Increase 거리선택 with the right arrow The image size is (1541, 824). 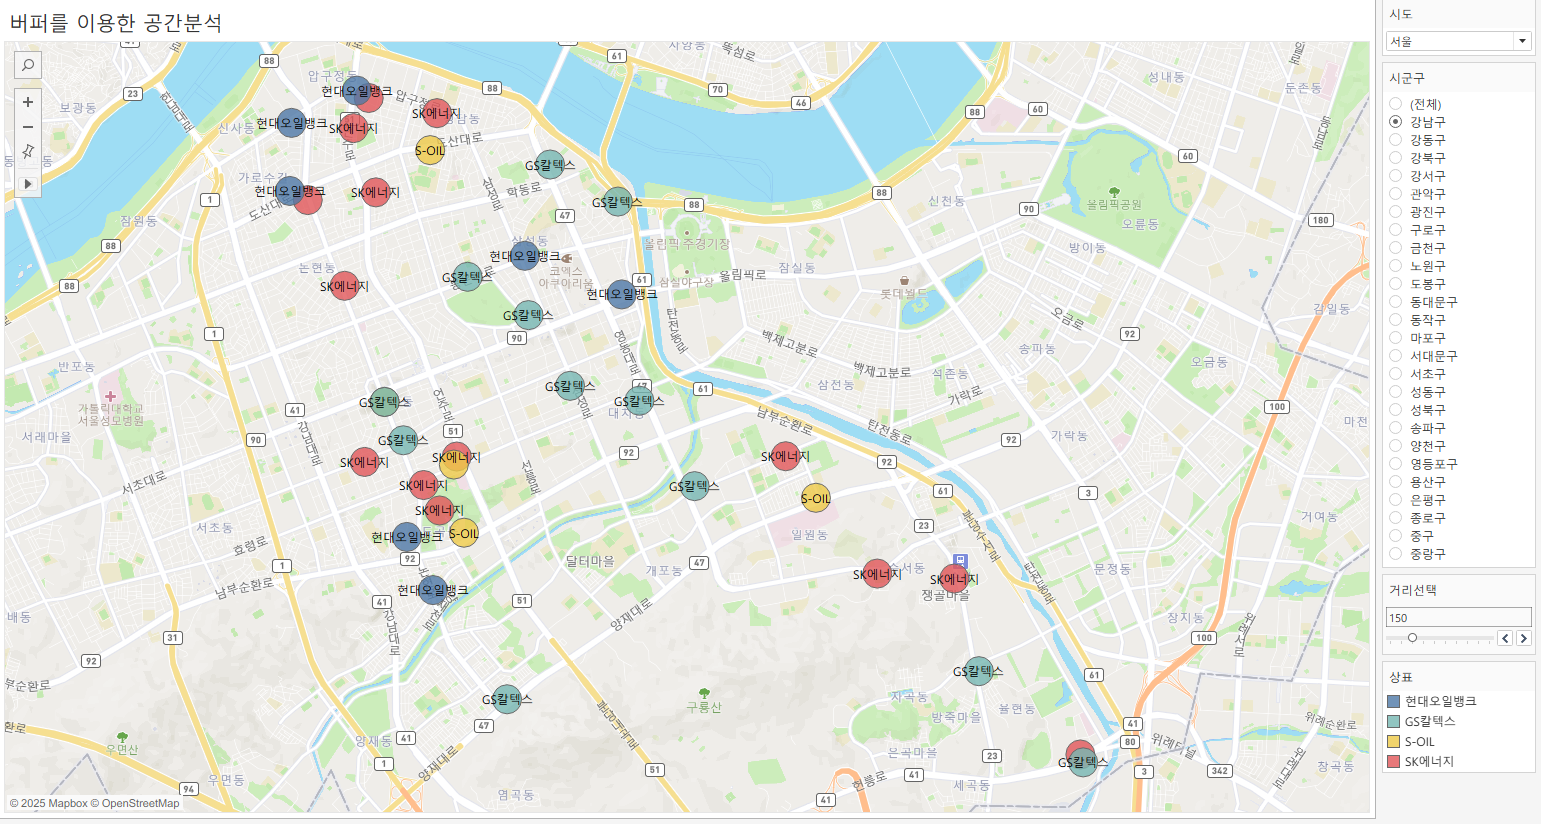[1523, 638]
